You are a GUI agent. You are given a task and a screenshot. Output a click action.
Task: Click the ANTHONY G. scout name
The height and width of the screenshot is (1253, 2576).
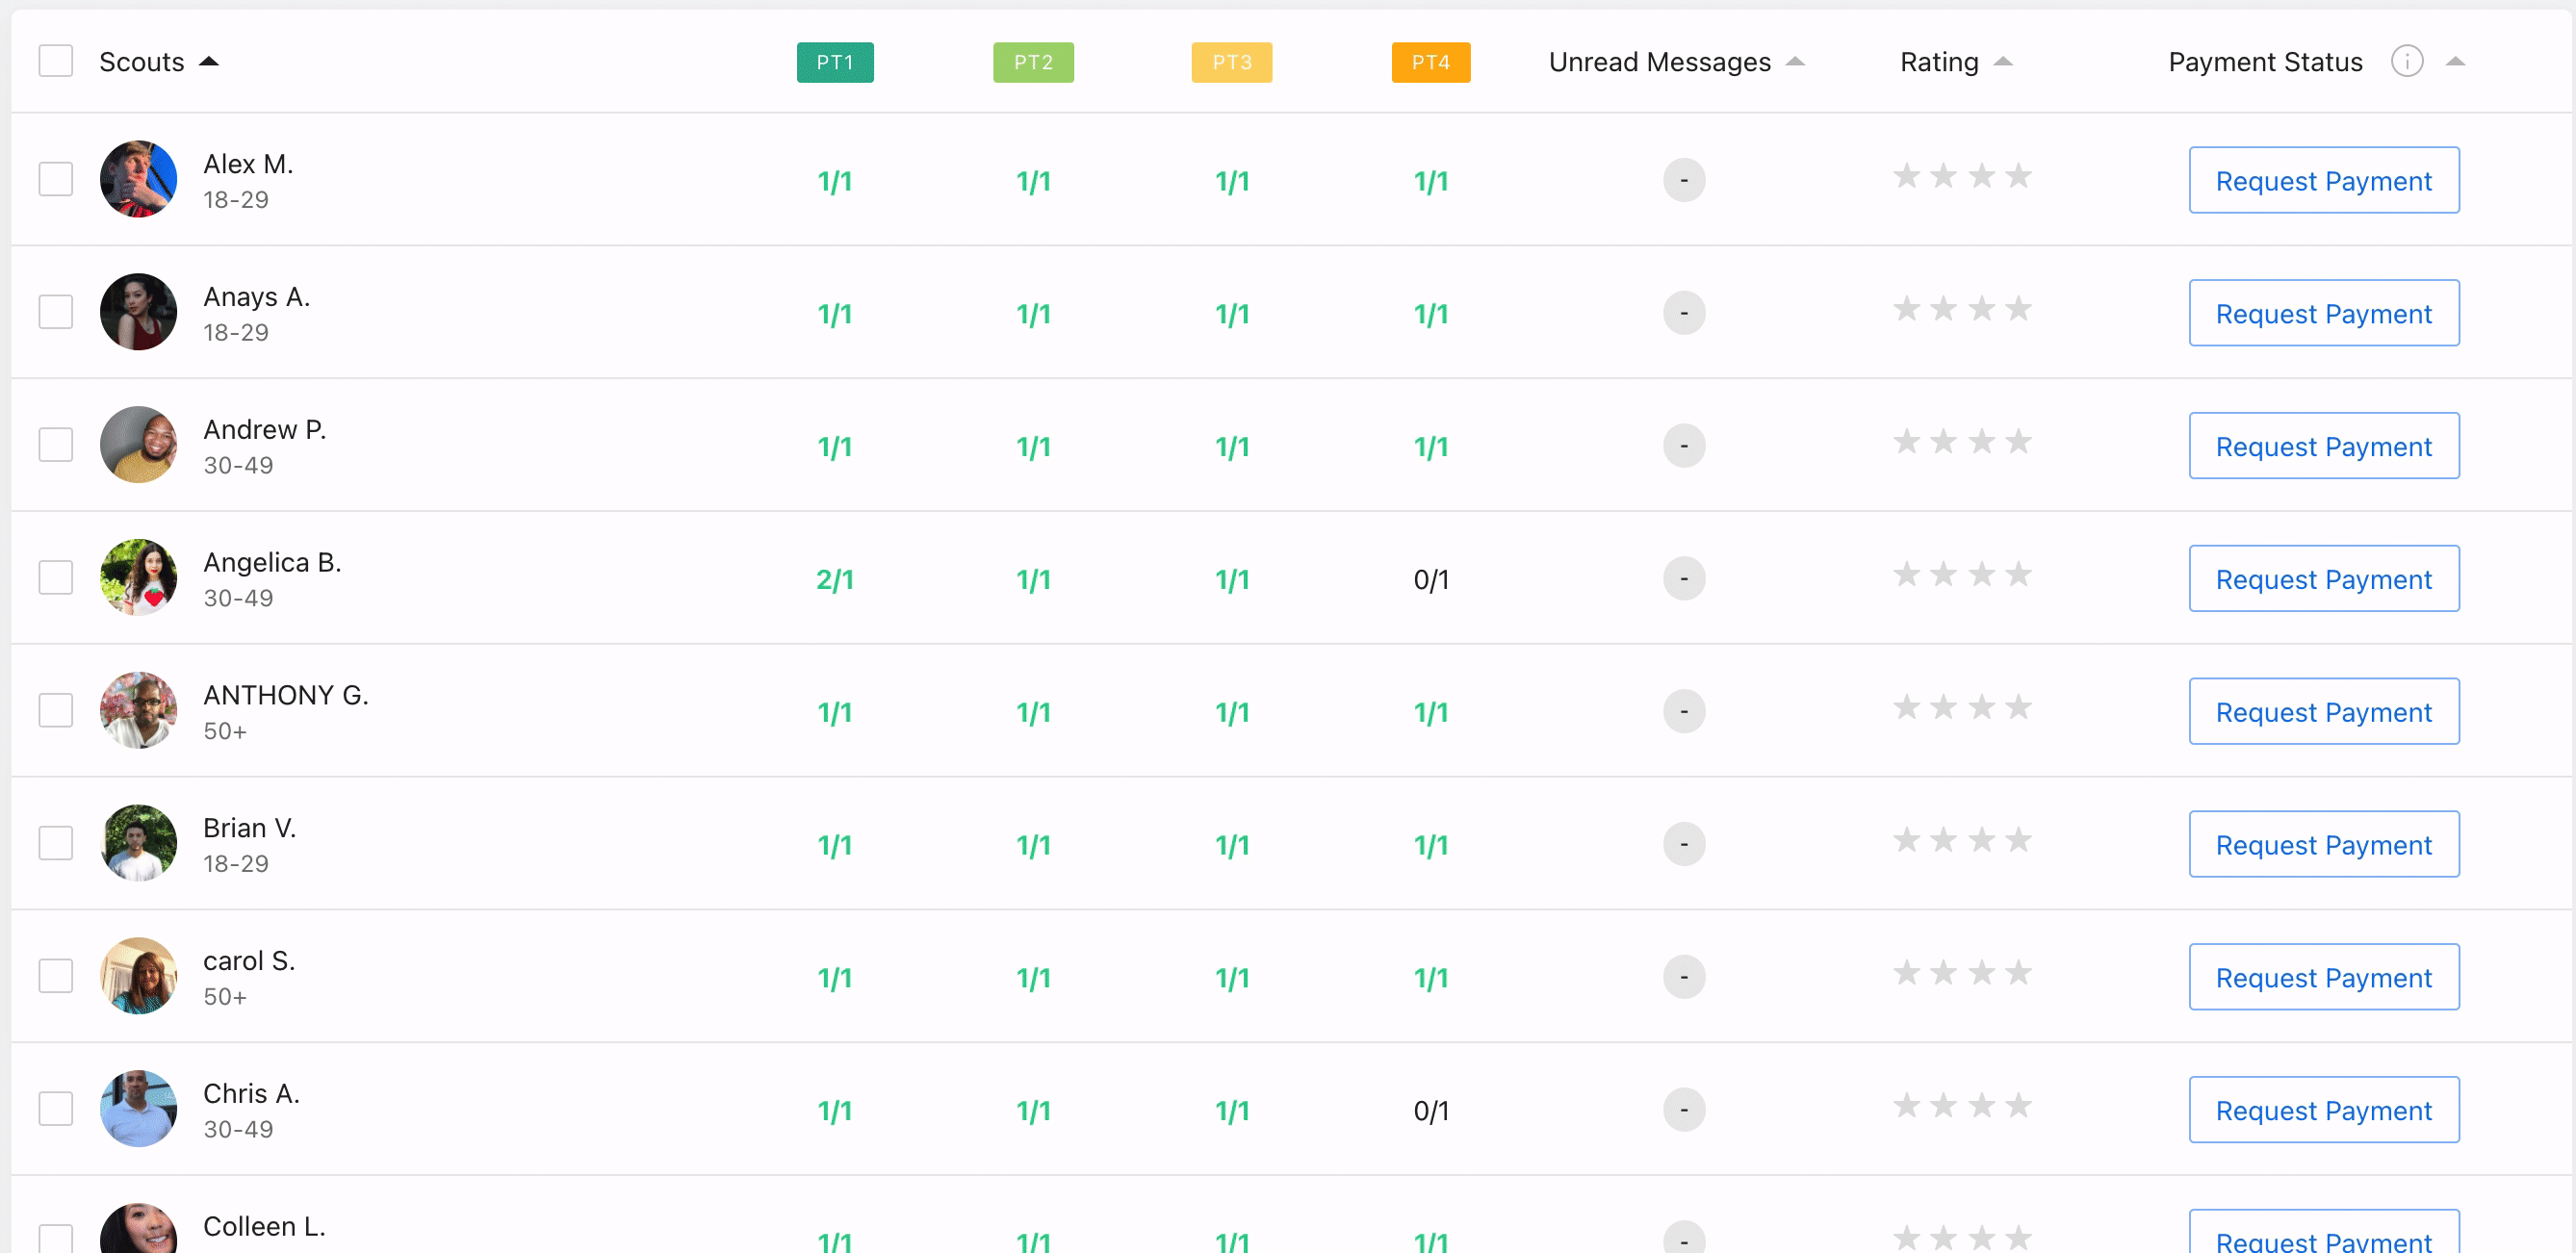click(x=286, y=695)
